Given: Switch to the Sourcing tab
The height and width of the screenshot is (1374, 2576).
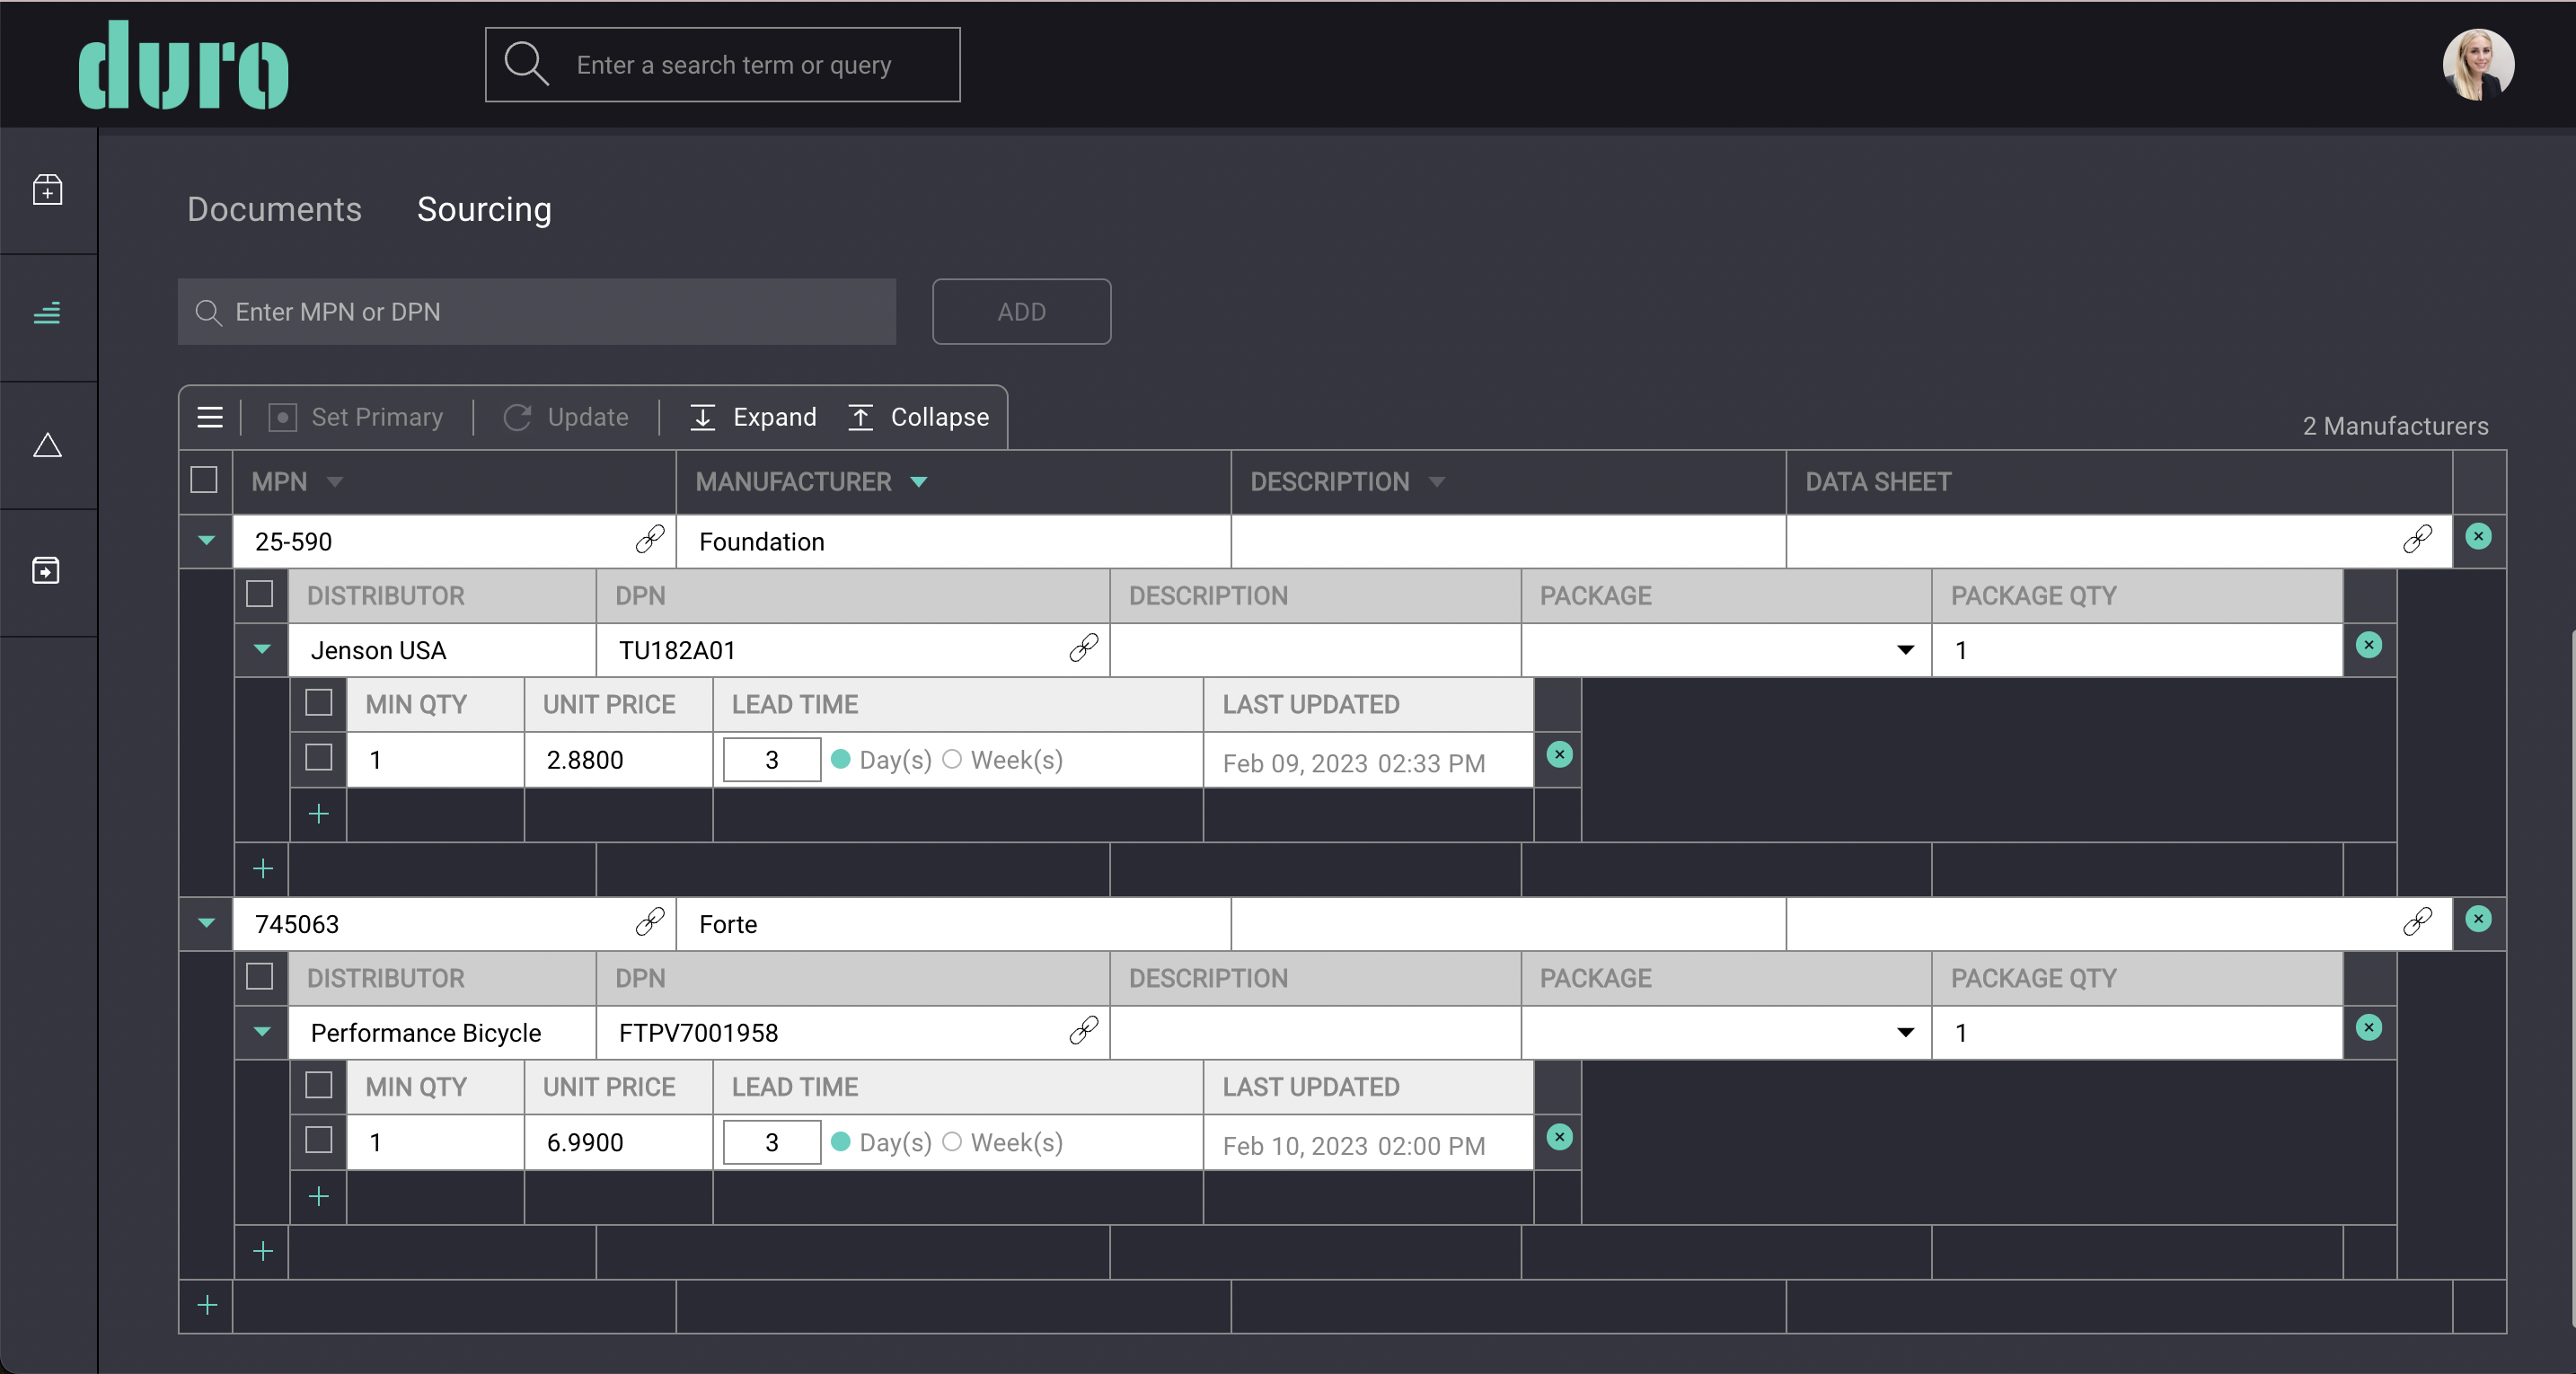Looking at the screenshot, I should click(x=484, y=209).
